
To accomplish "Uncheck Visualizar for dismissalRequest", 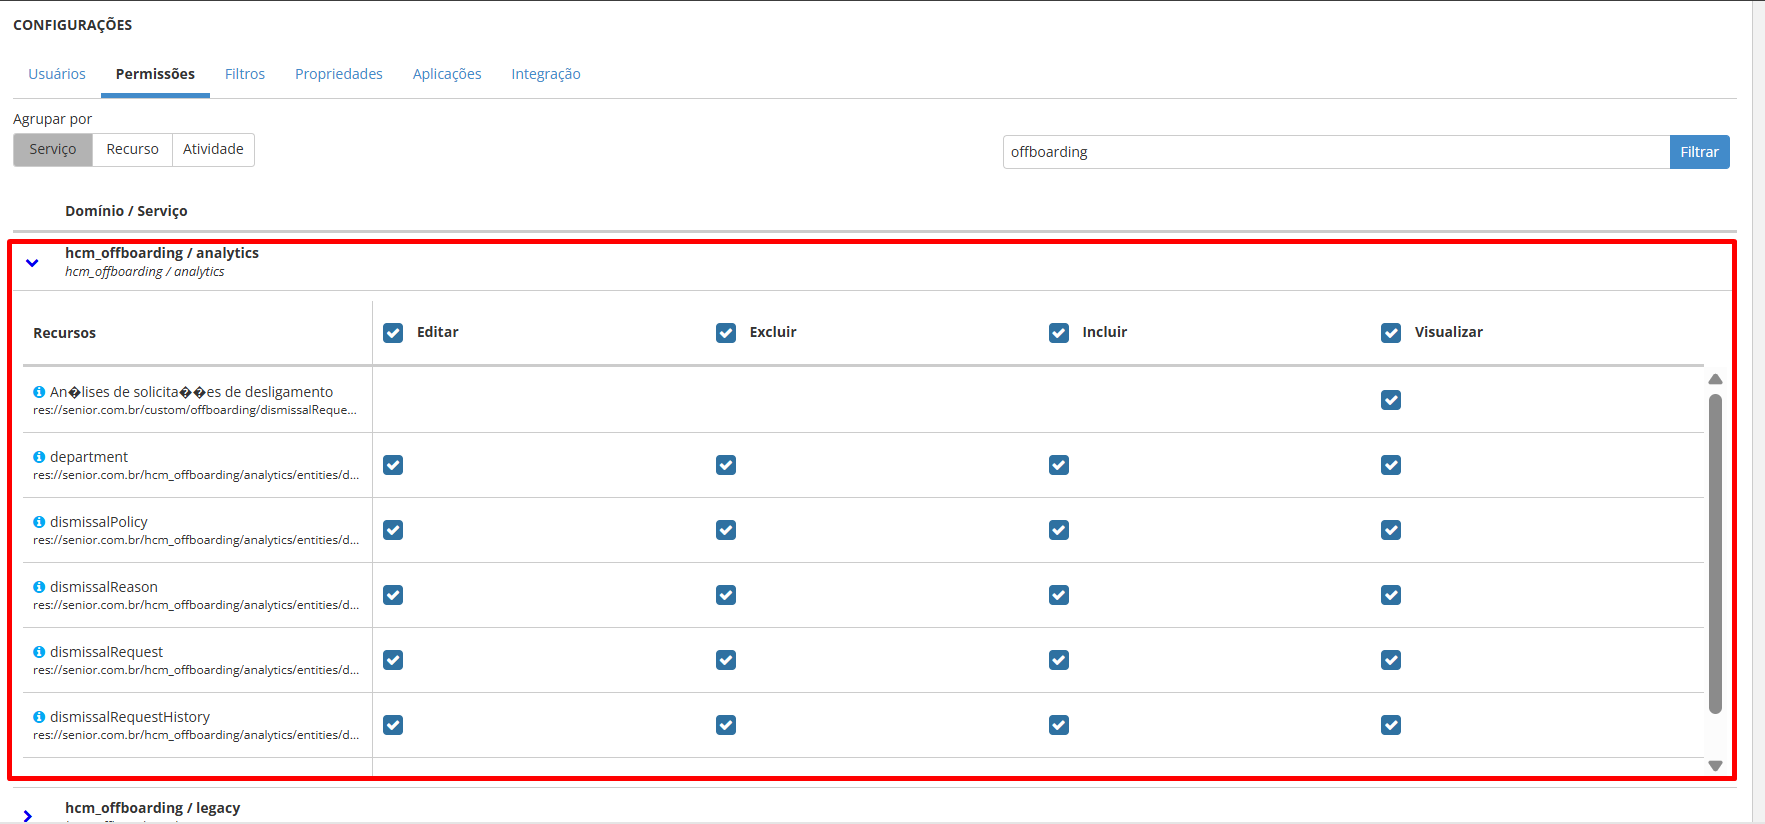I will pyautogui.click(x=1391, y=660).
